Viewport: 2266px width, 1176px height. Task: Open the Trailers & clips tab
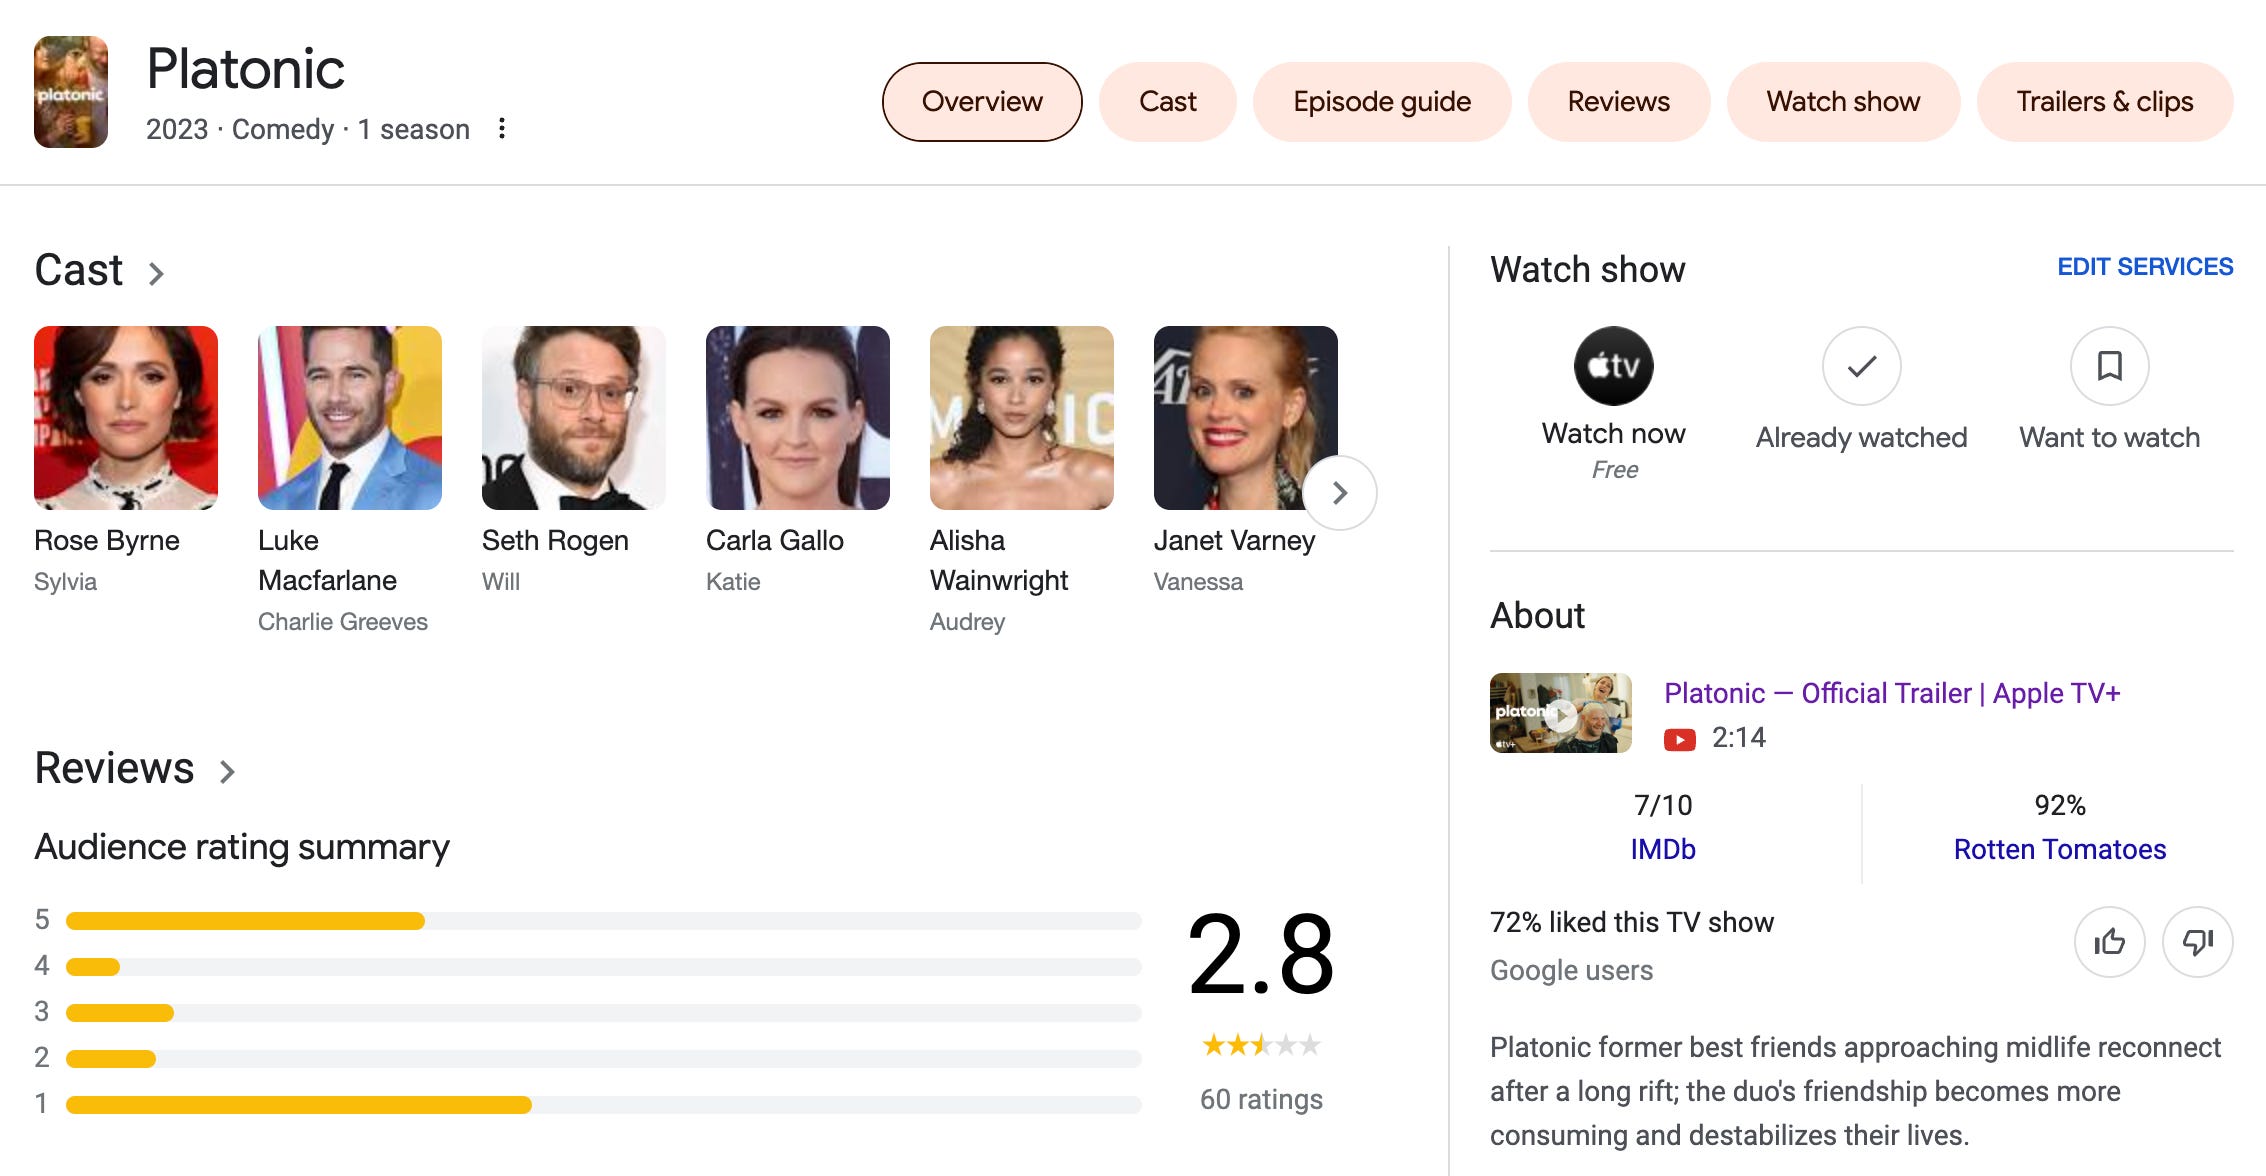click(2104, 102)
